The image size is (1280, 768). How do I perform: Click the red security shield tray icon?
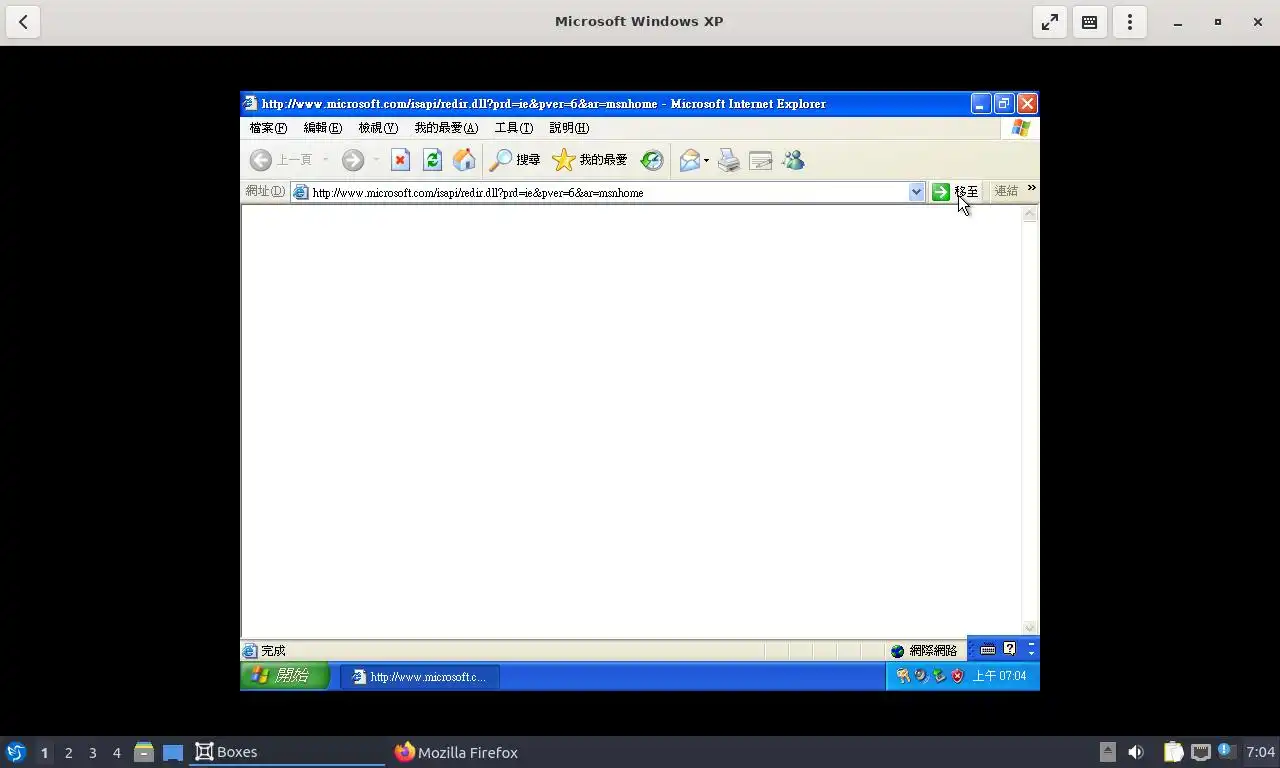click(958, 676)
